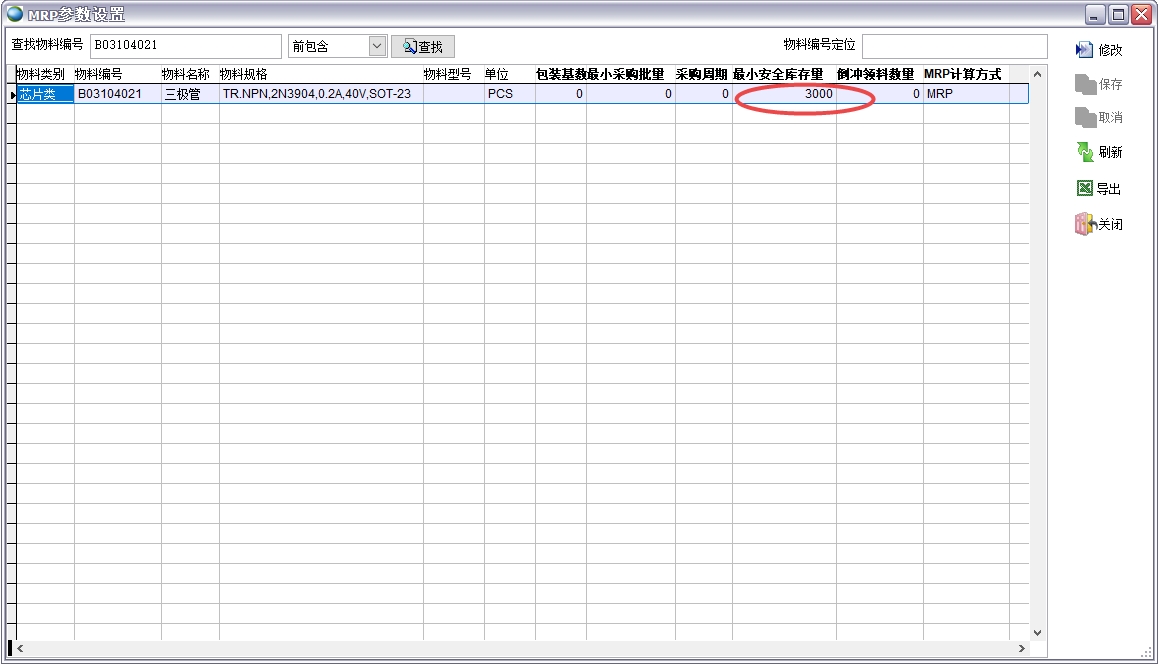Click the 关闭 (Close) window icon

[x=1085, y=224]
